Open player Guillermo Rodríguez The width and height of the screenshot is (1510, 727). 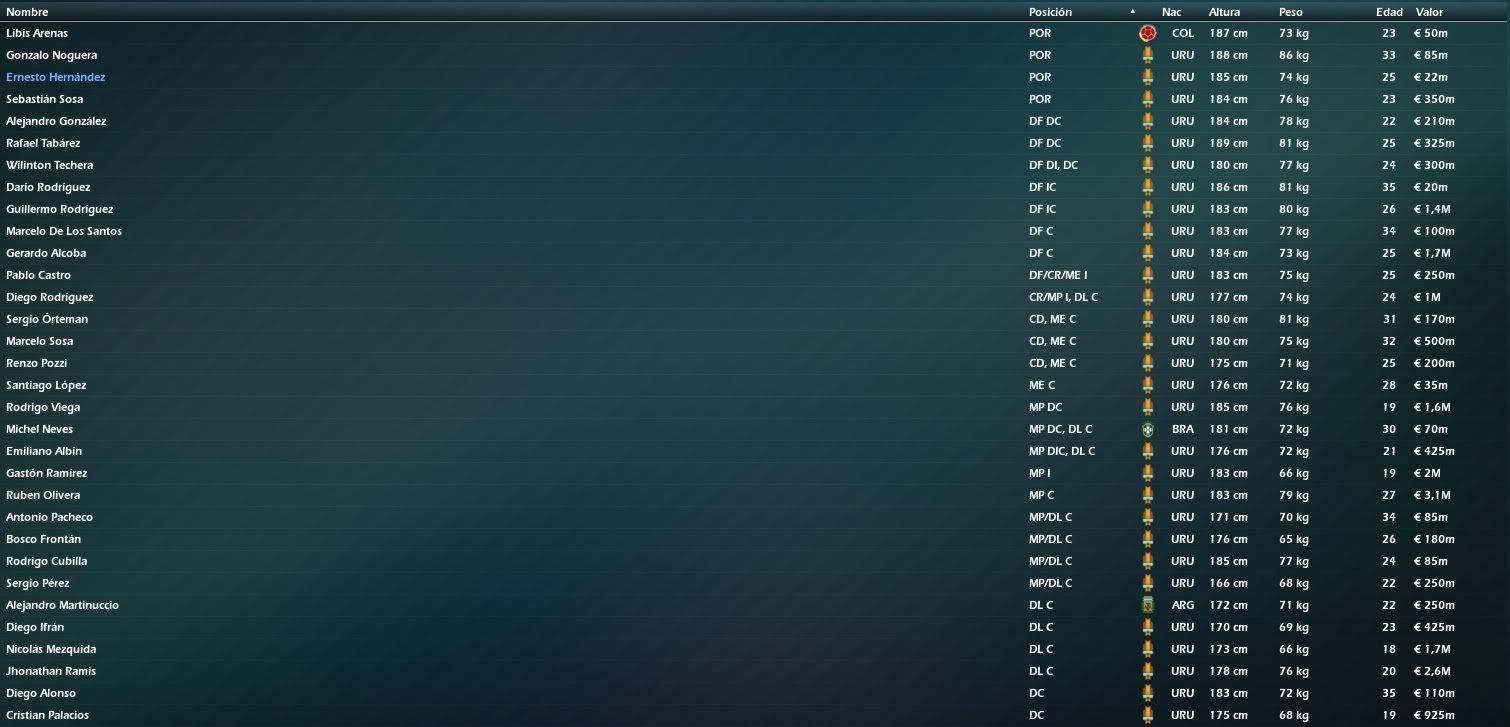60,209
